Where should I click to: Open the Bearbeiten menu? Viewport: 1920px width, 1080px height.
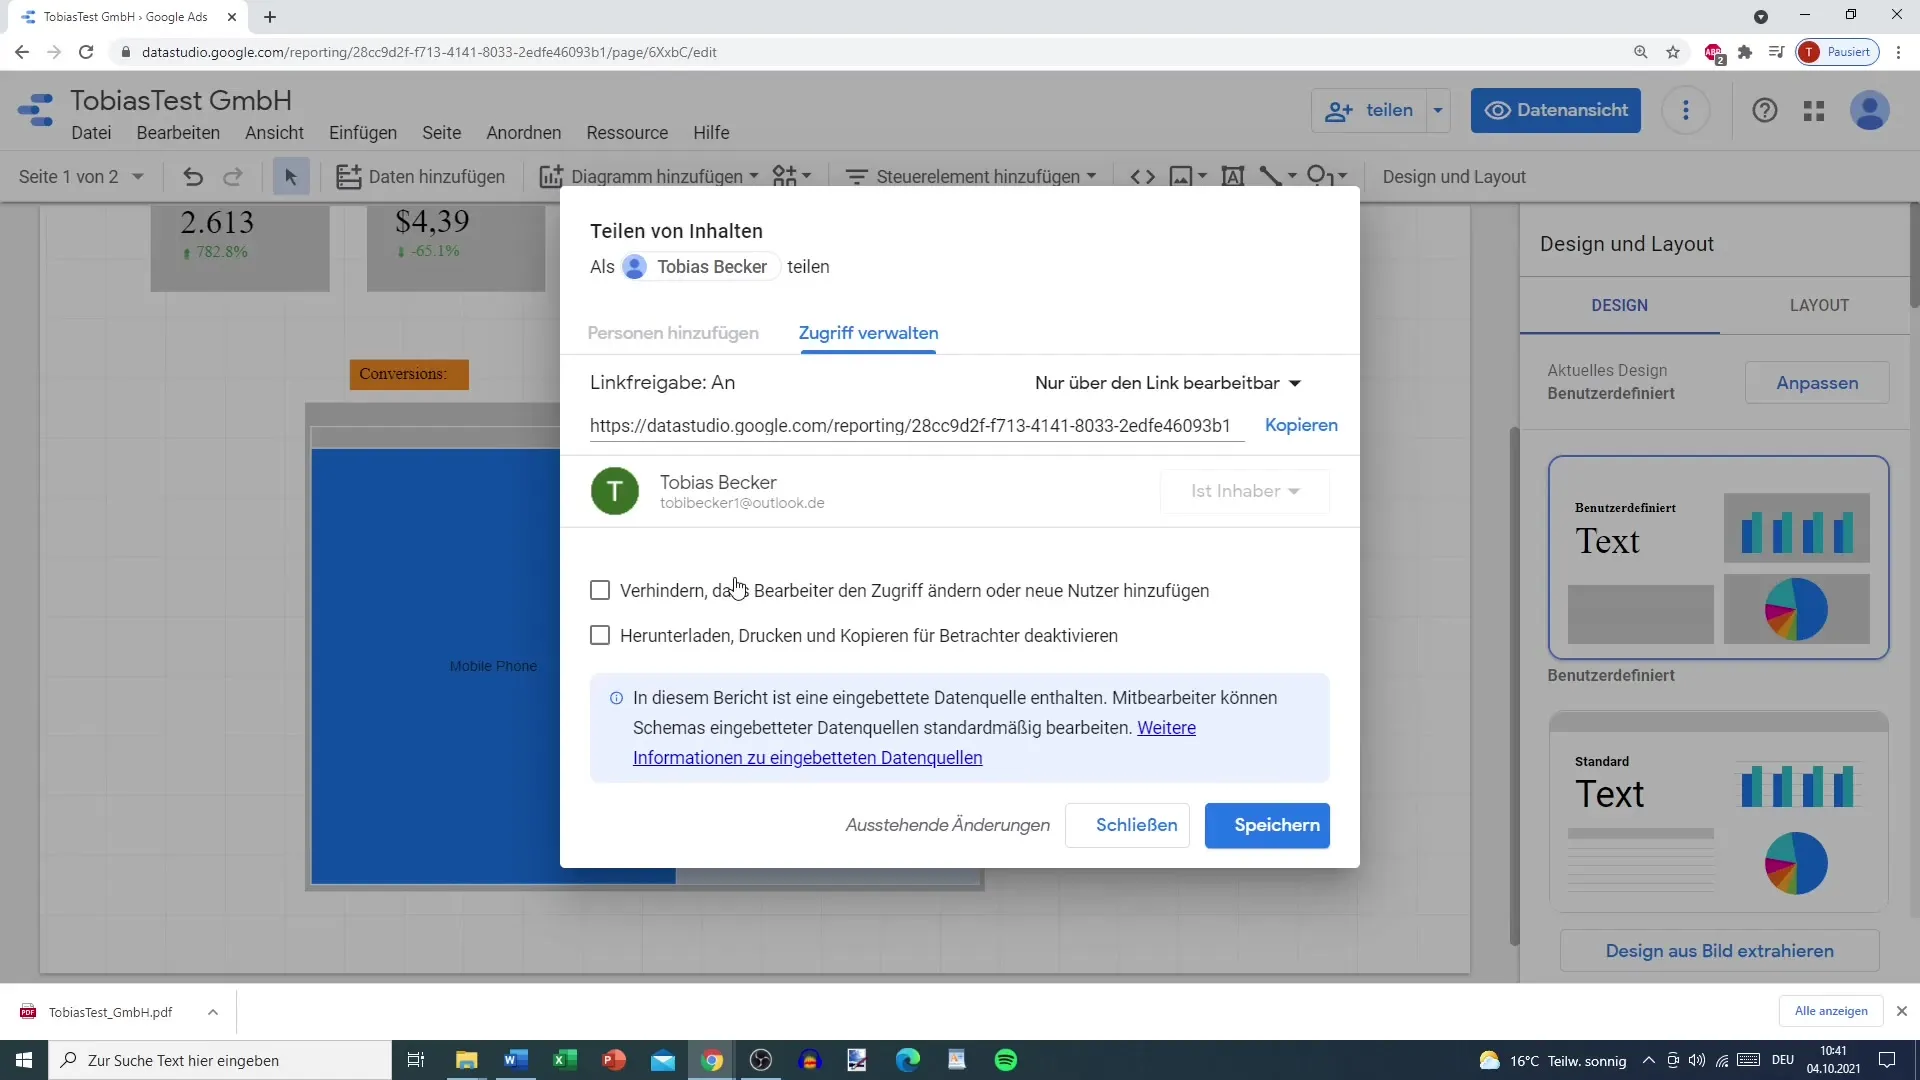(178, 133)
